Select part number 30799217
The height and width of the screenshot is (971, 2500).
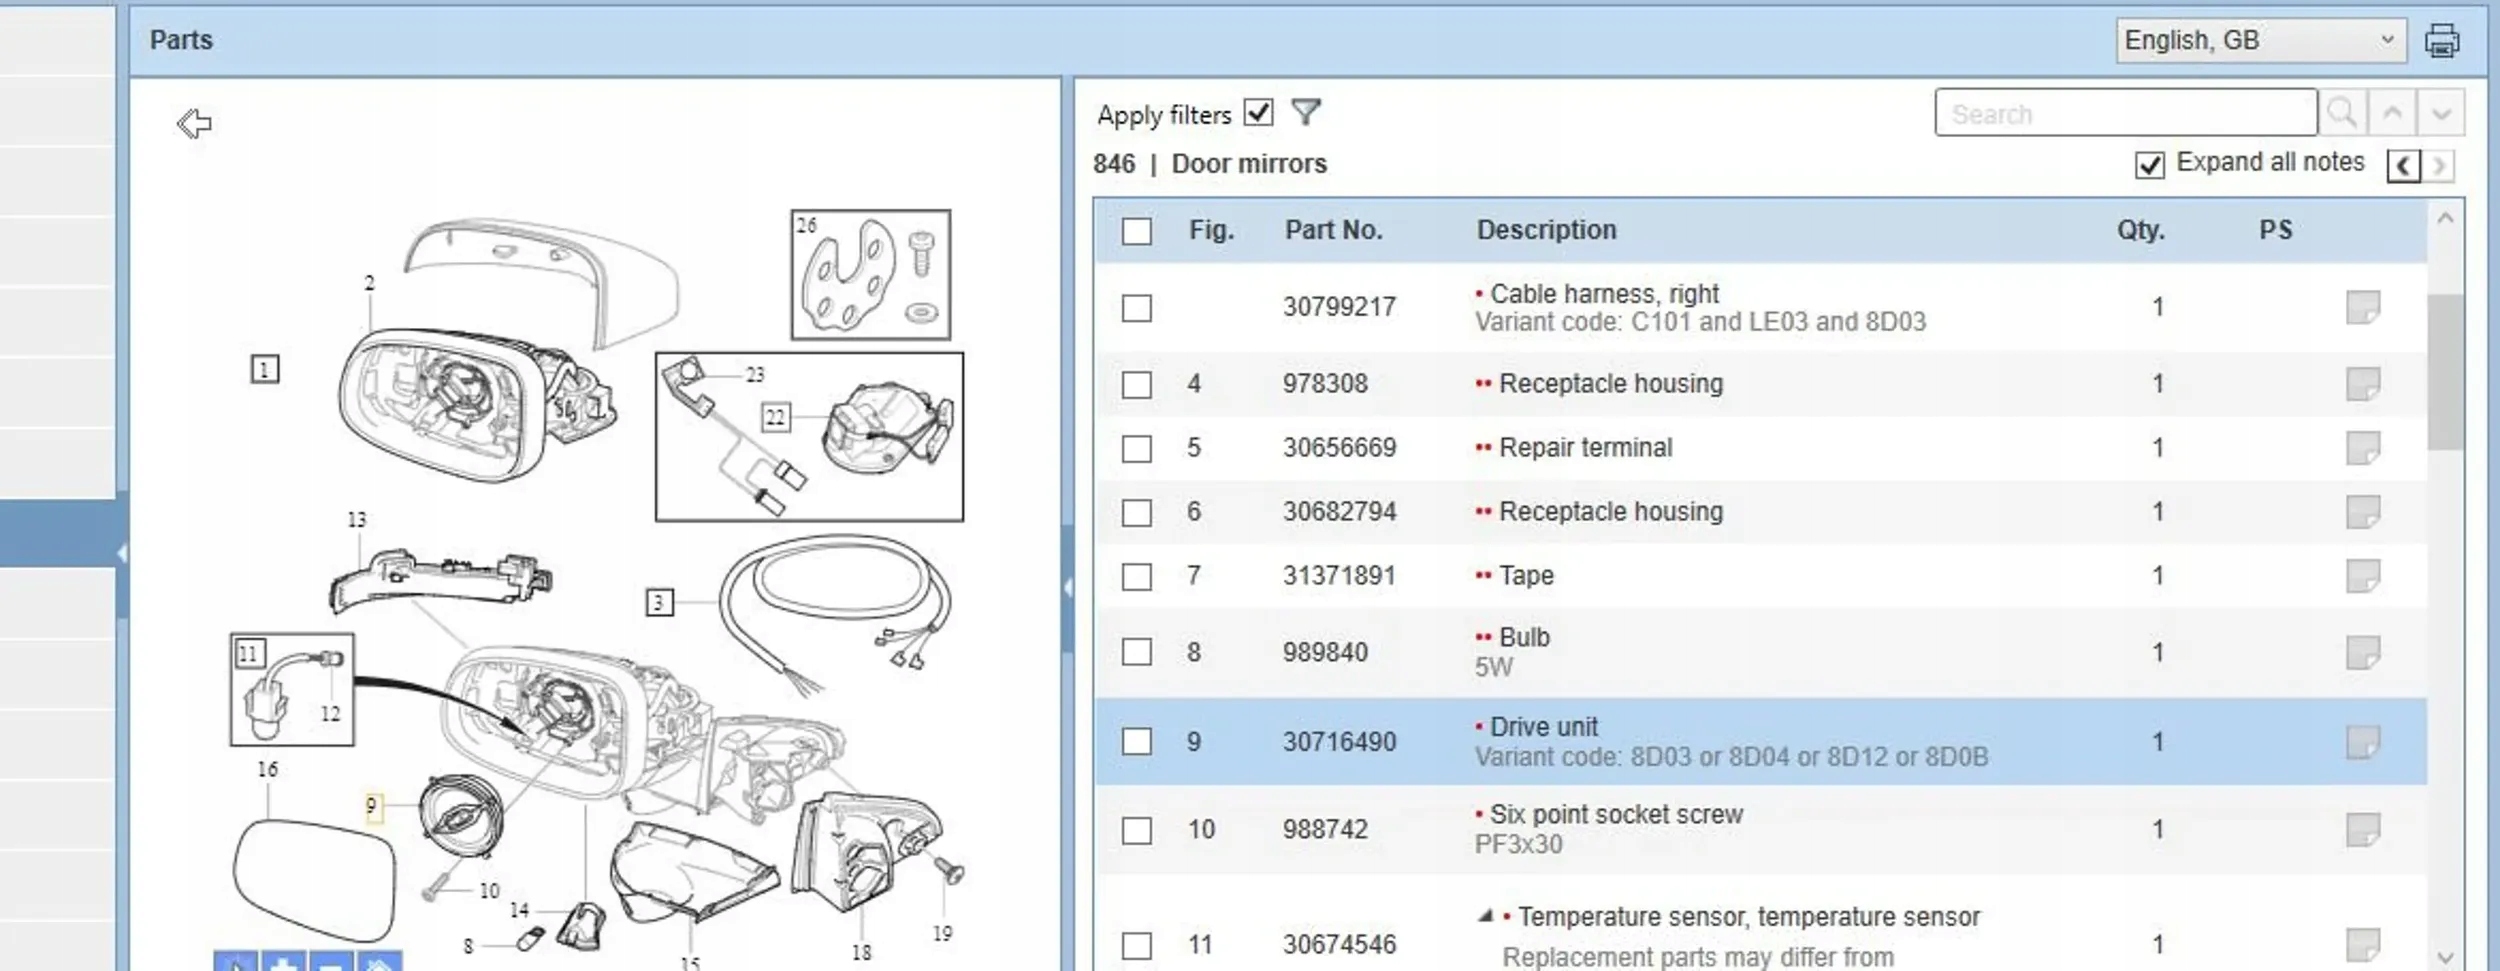pos(1339,307)
